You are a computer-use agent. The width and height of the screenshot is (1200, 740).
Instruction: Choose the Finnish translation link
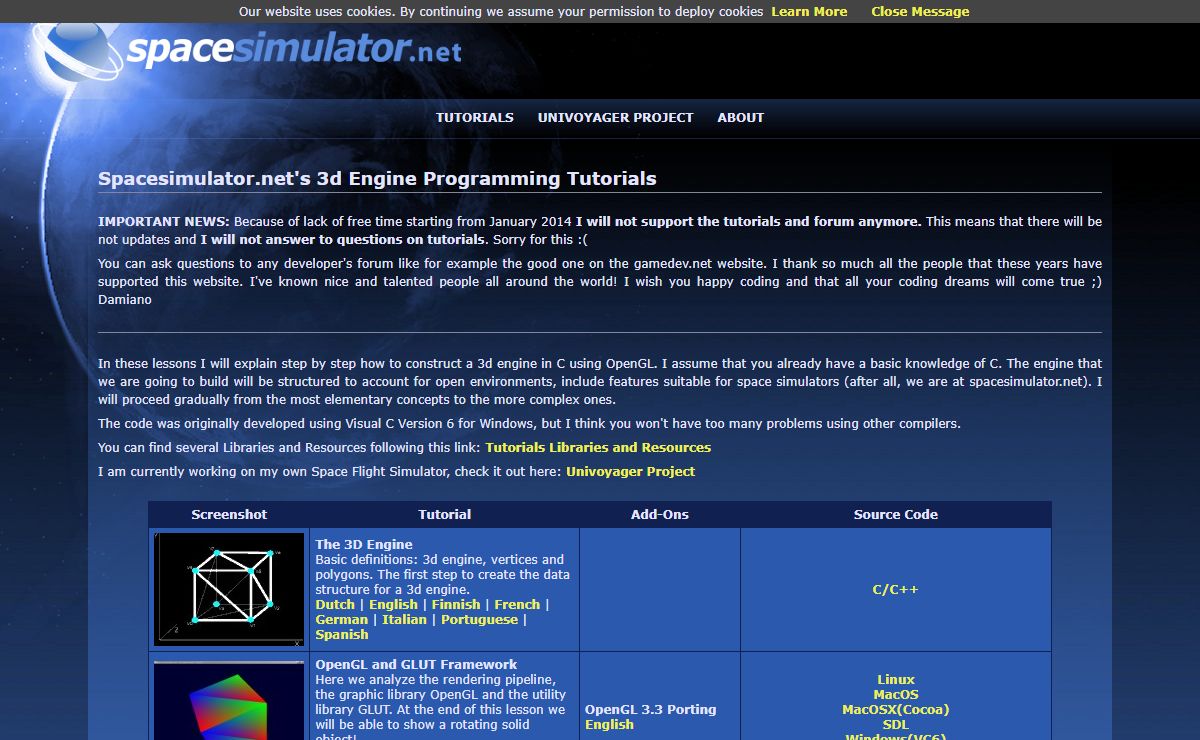tap(457, 605)
